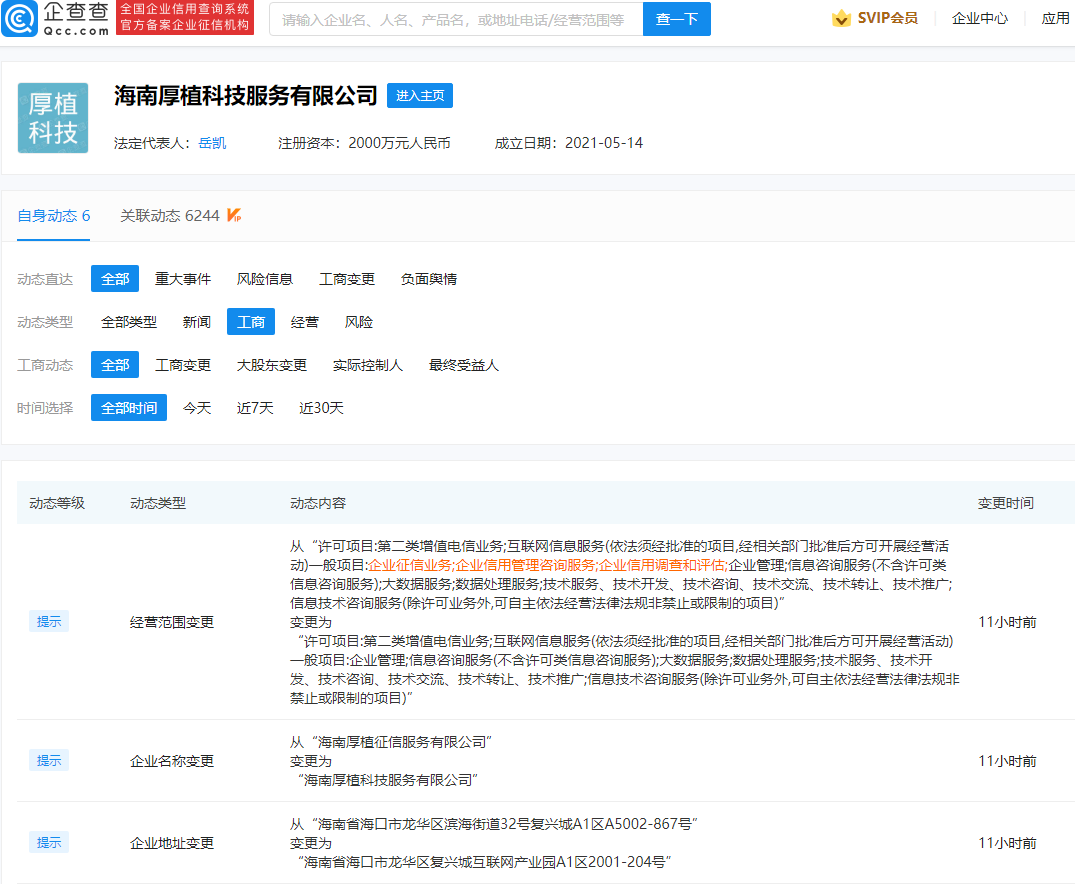Select 近30天 time range

pyautogui.click(x=322, y=408)
